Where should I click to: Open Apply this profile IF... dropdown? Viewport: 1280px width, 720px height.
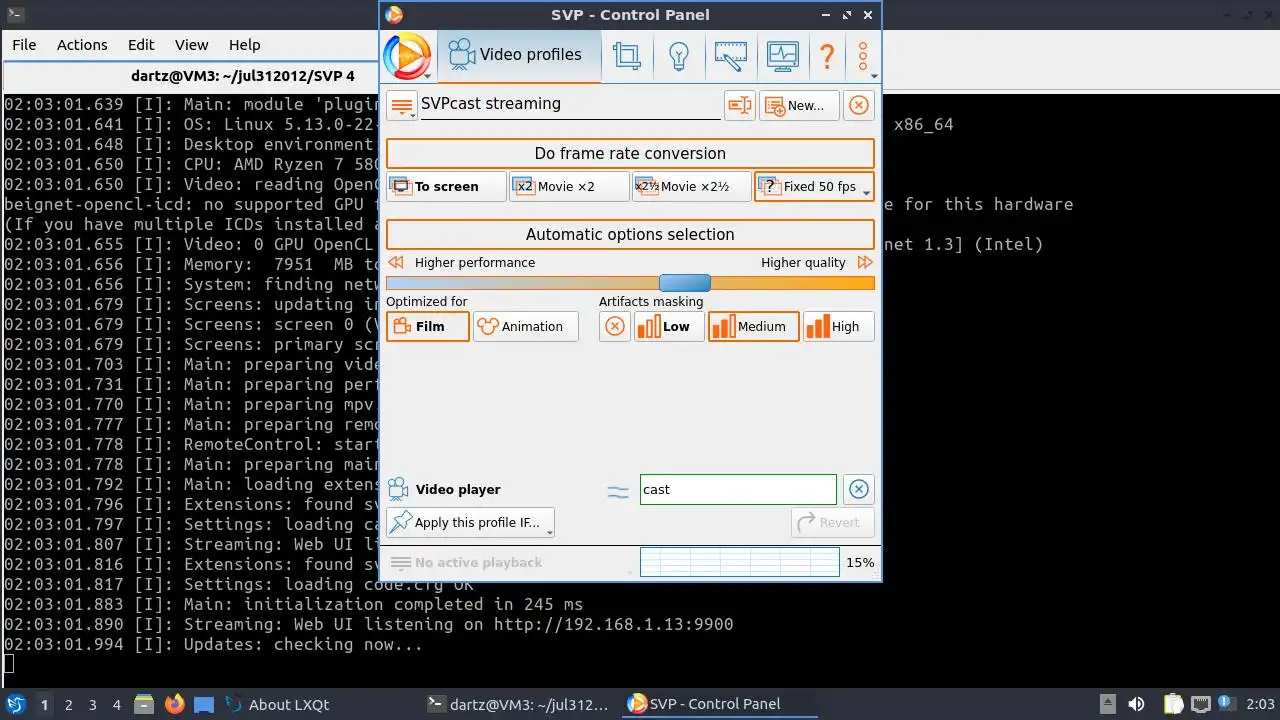[x=470, y=522]
